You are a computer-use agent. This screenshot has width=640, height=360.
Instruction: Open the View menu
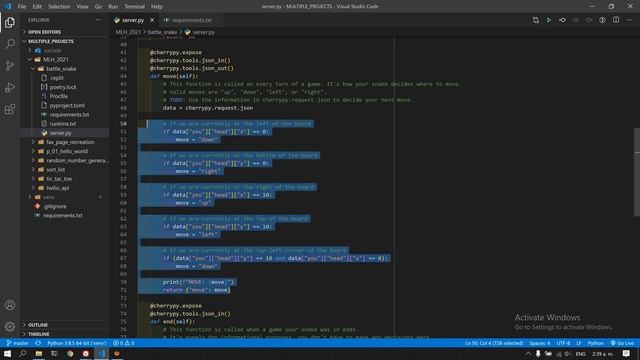82,7
